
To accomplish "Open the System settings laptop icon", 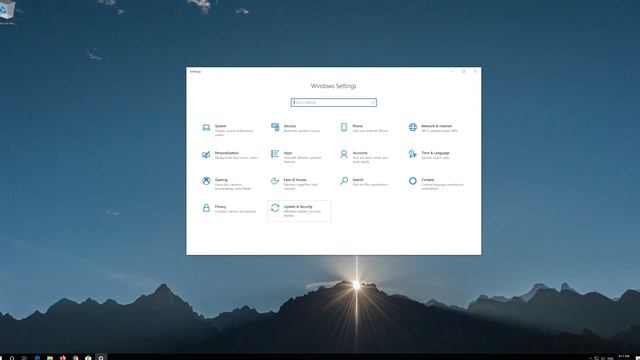I will click(206, 128).
